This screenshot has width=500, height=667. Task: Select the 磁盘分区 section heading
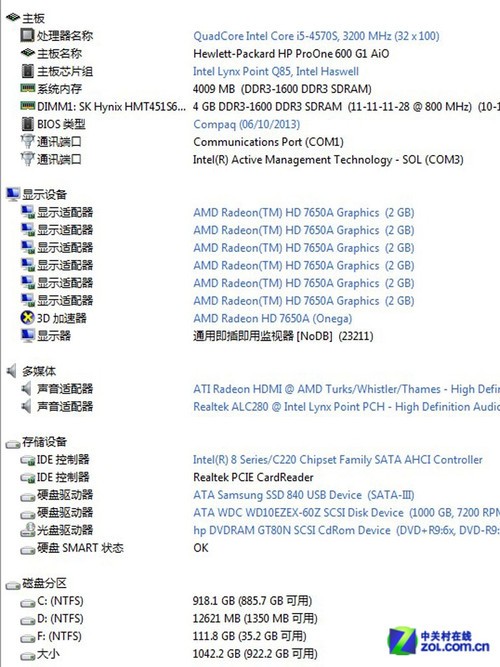click(x=44, y=583)
